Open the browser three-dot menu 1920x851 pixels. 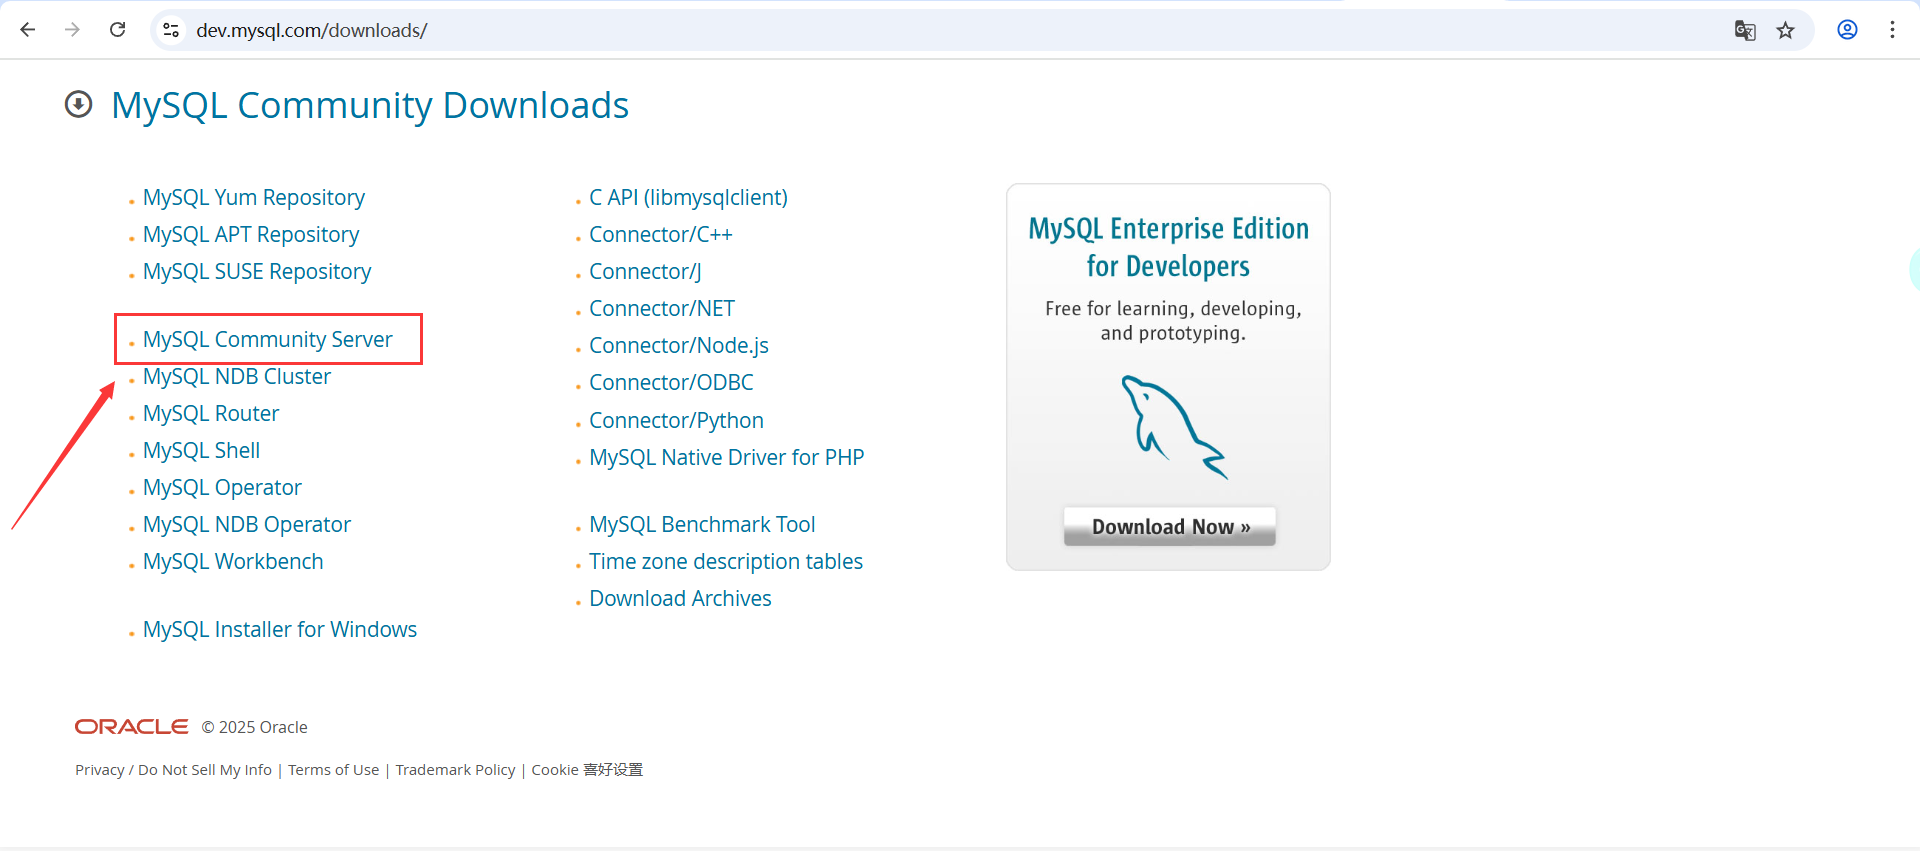[1892, 30]
